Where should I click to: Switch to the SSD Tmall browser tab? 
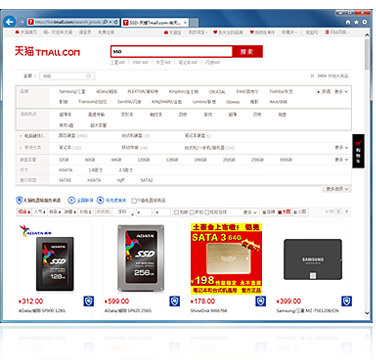155,23
